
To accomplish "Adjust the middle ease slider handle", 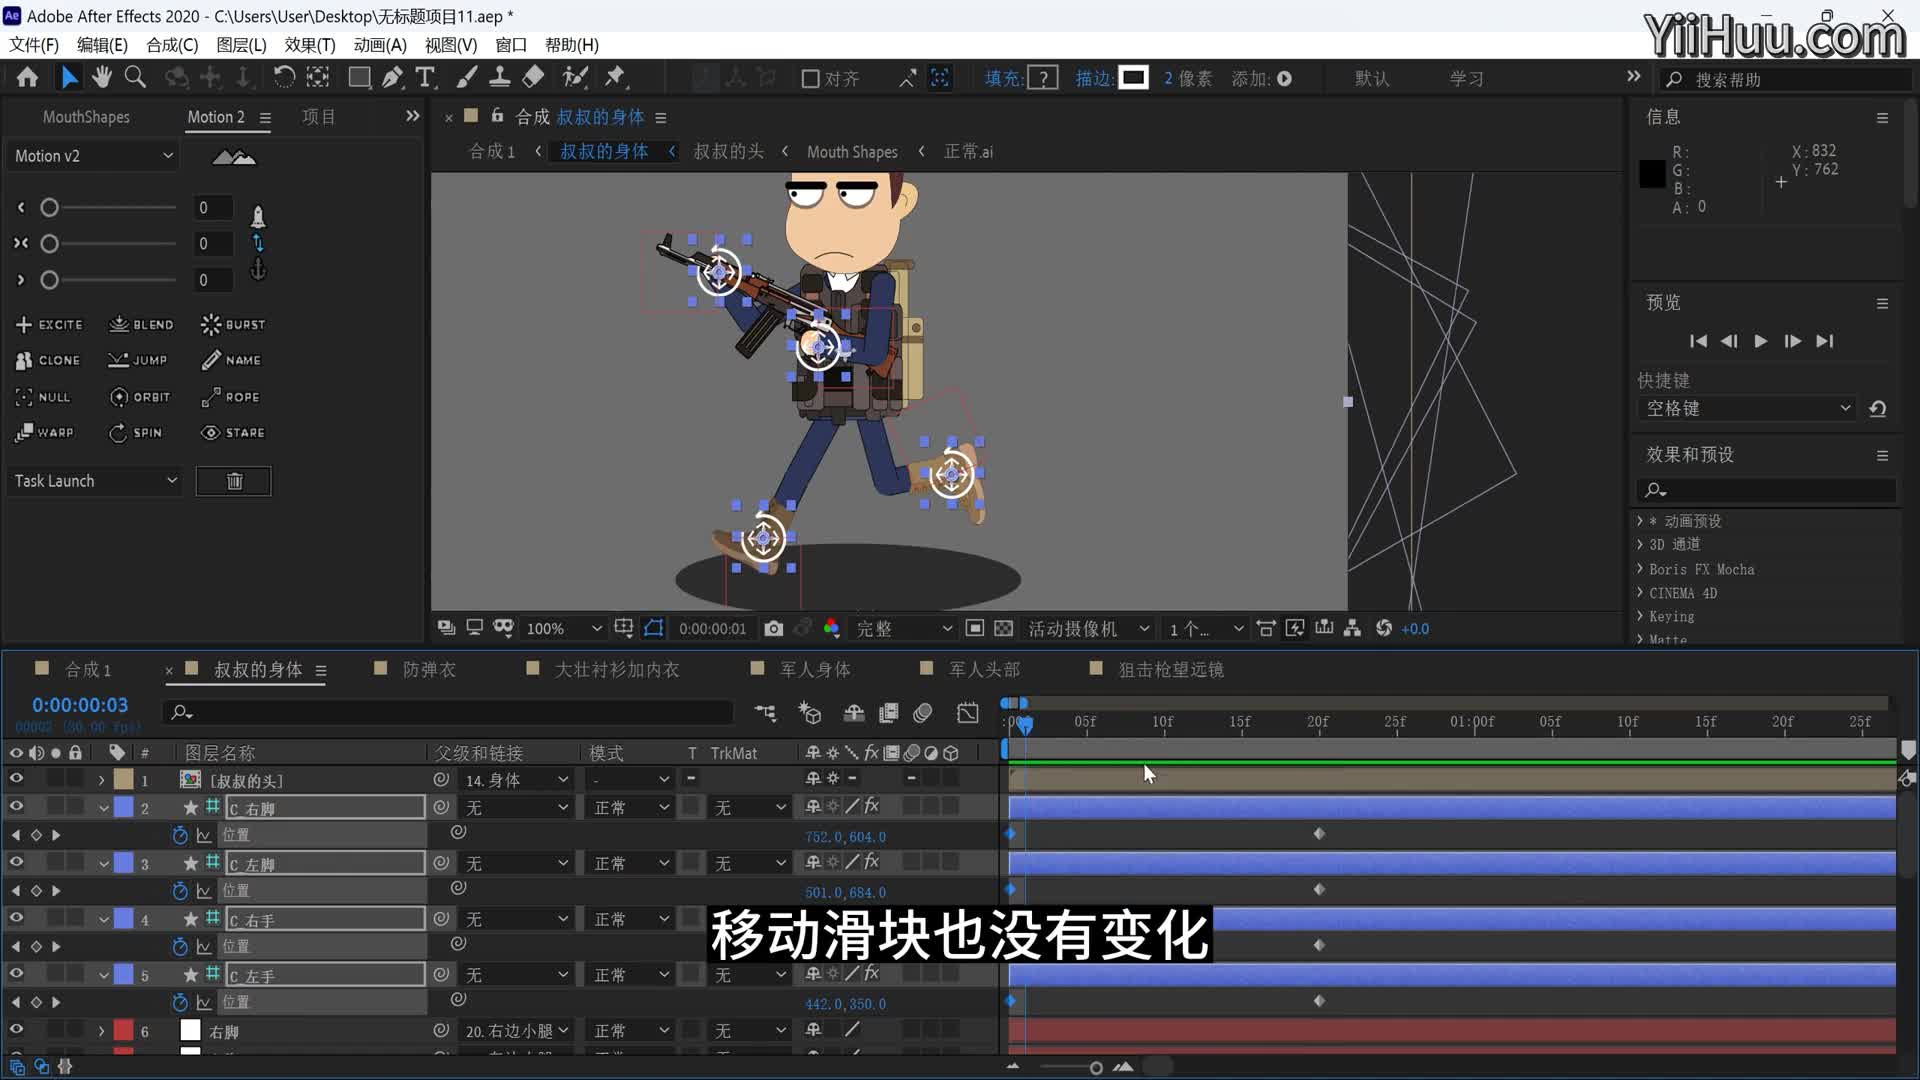I will (x=49, y=244).
